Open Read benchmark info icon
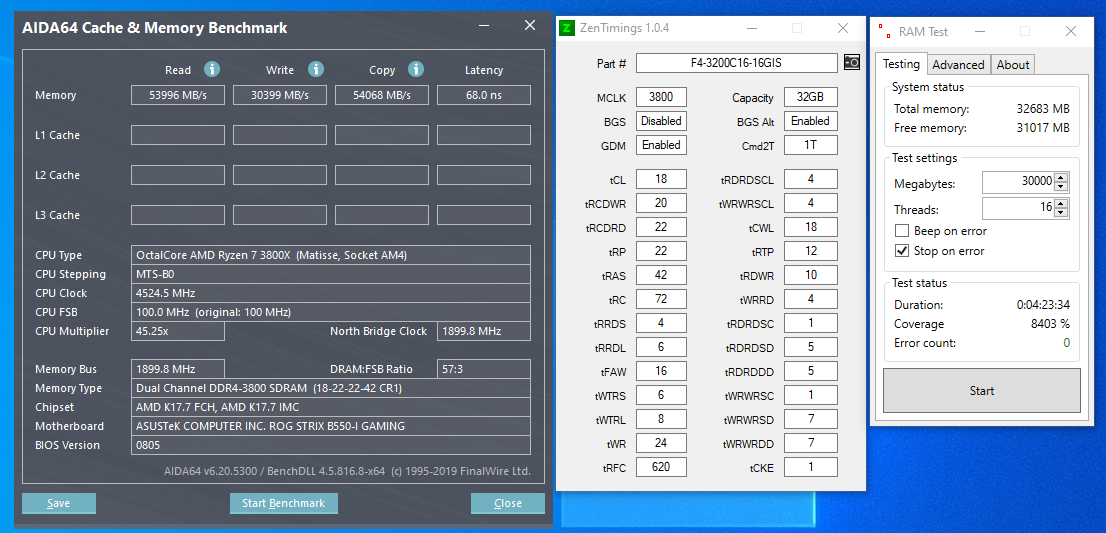The image size is (1106, 533). 212,69
